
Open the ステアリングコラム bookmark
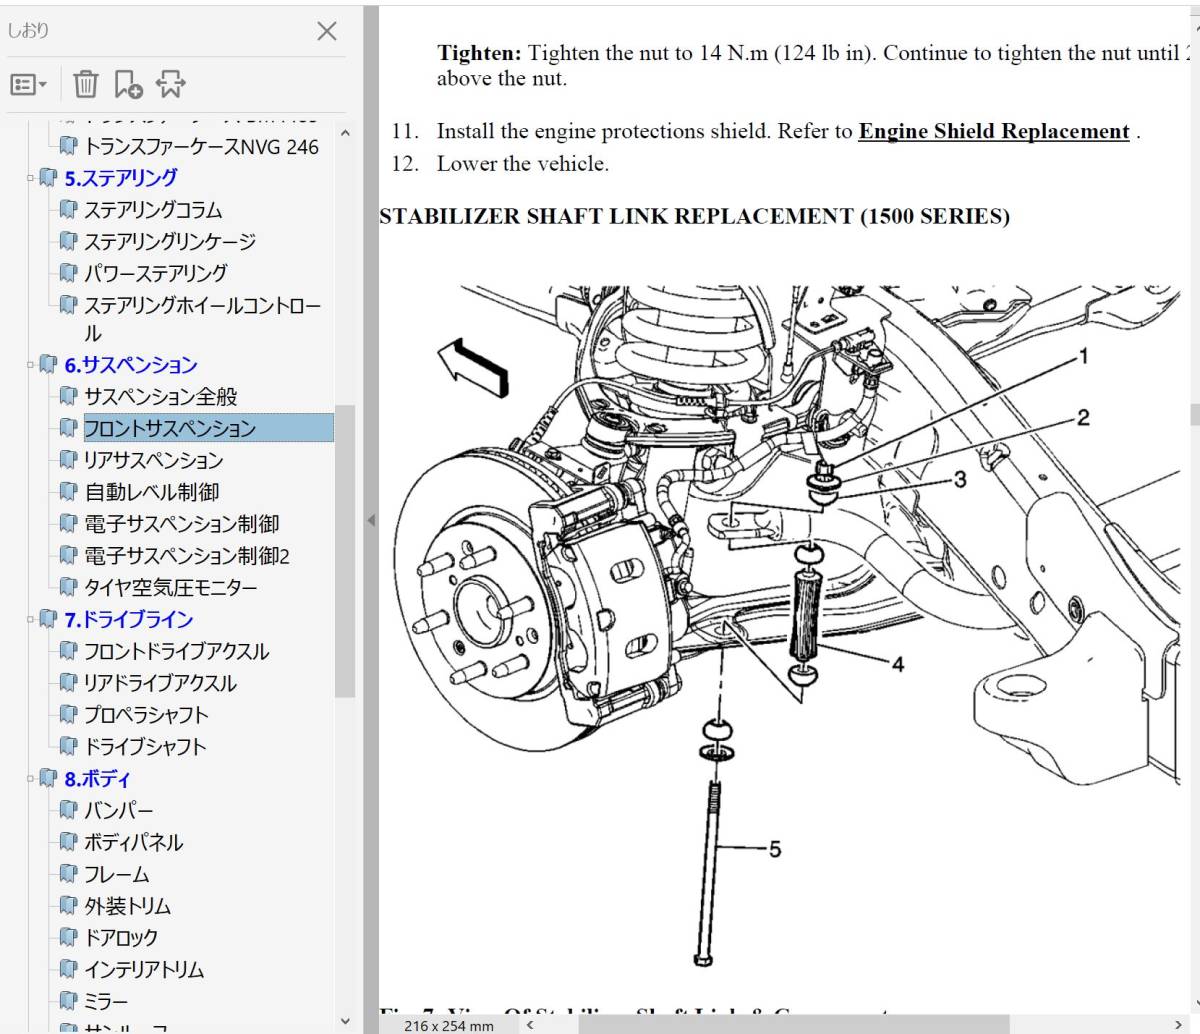coord(153,210)
